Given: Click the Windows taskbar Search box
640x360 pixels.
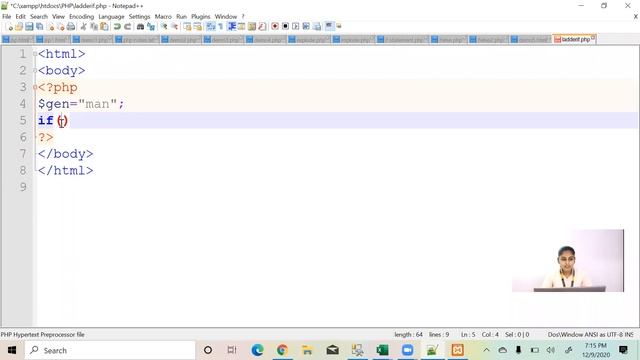Looking at the screenshot, I should coord(110,350).
